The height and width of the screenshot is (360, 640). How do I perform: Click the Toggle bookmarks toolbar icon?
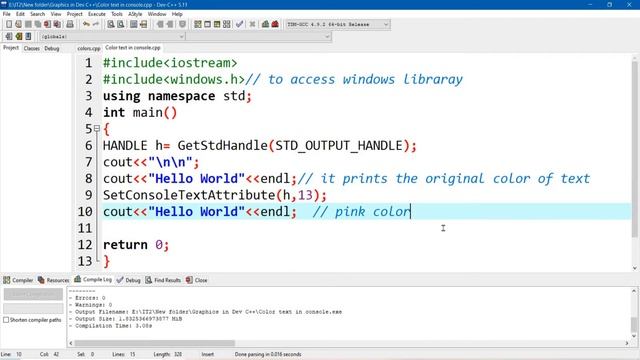point(18,36)
